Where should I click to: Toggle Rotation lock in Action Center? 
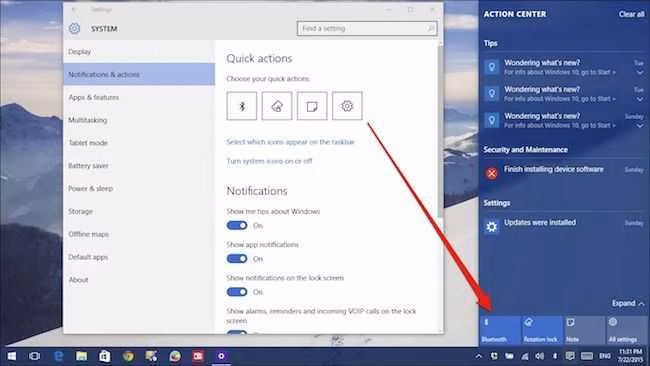[542, 330]
